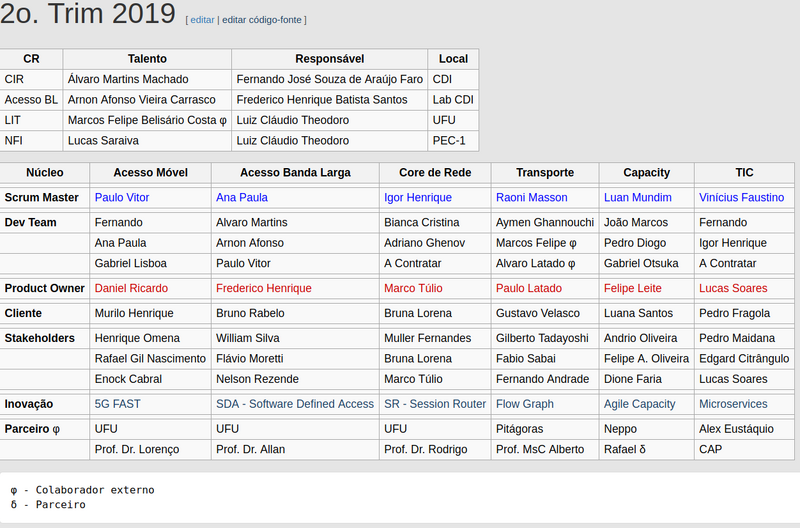
Task: Select Raoni Masson link
Action: (x=531, y=198)
